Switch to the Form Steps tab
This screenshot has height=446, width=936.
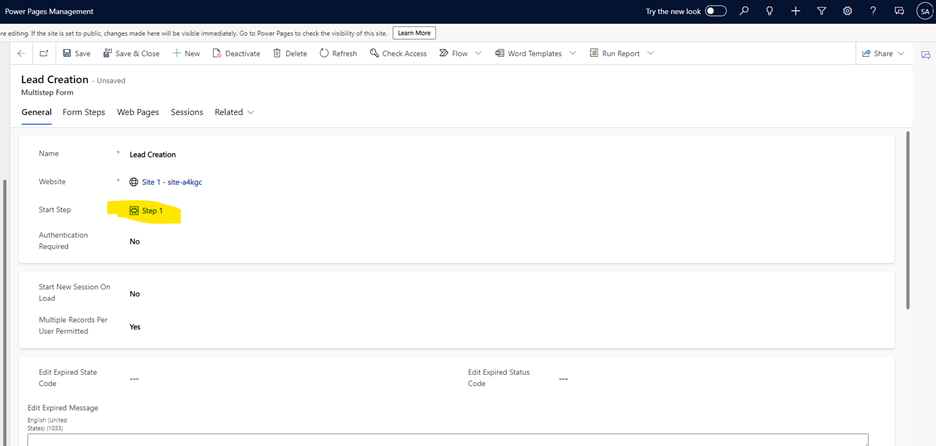[x=83, y=112]
